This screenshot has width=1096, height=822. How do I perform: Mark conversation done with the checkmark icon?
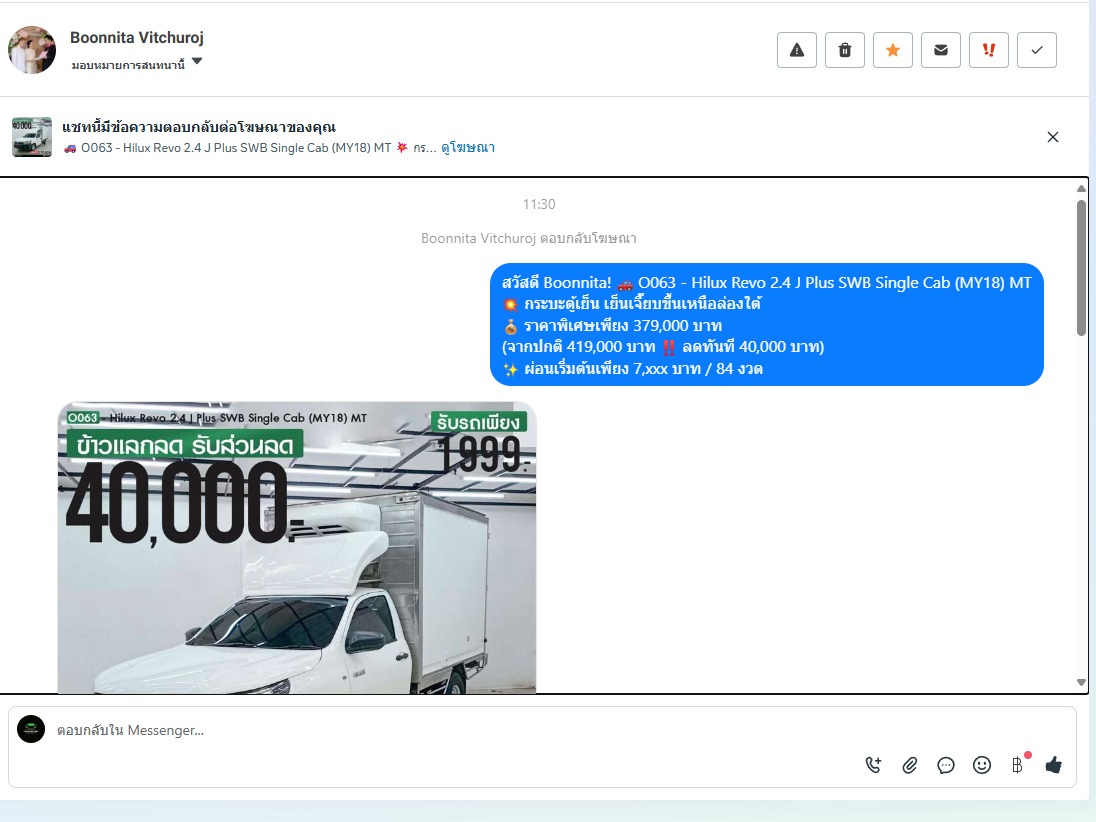click(x=1037, y=50)
